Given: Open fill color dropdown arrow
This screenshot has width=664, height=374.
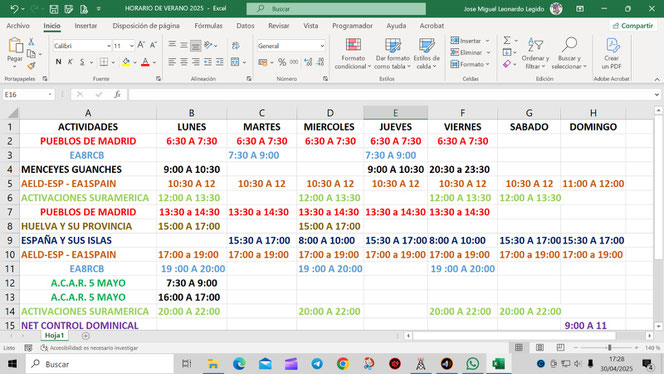Looking at the screenshot, I should pos(135,62).
